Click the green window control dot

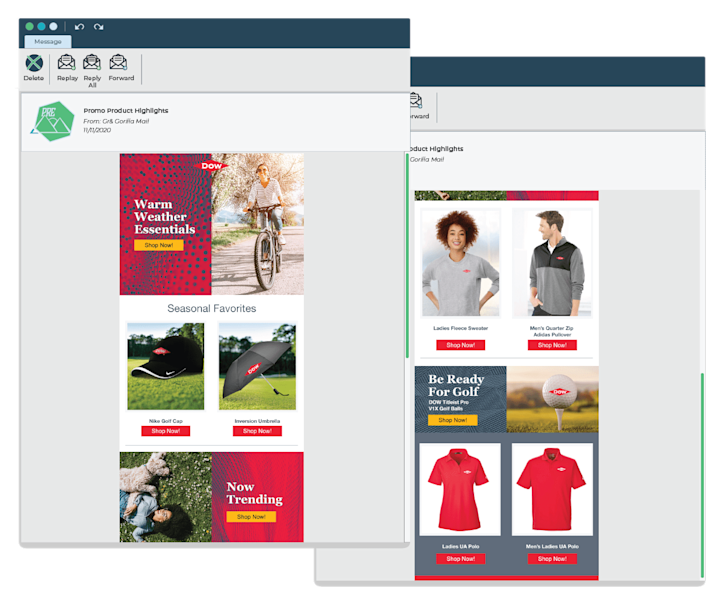click(x=29, y=27)
